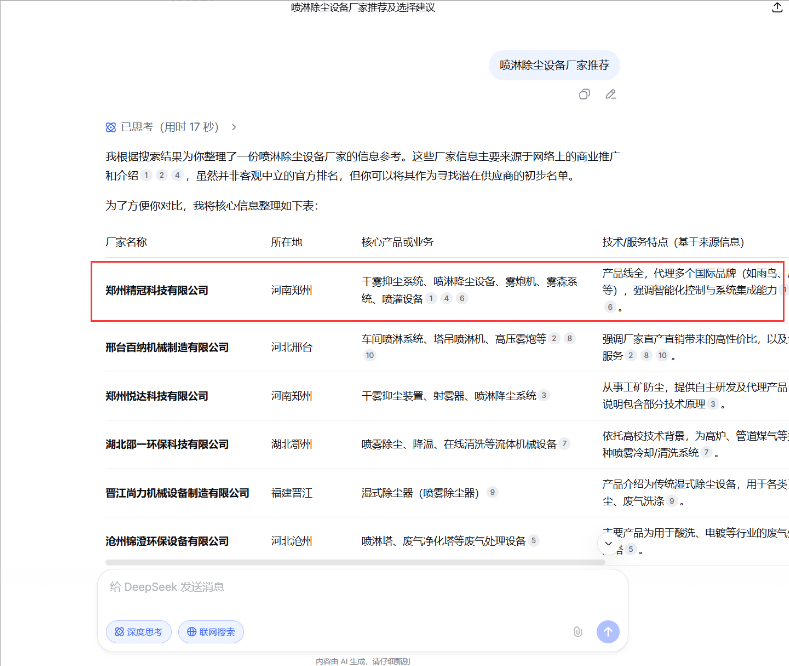Open citation 1 after 喷淋设备 in 郑州精冠 row
Screen dimensions: 789x666
431,298
